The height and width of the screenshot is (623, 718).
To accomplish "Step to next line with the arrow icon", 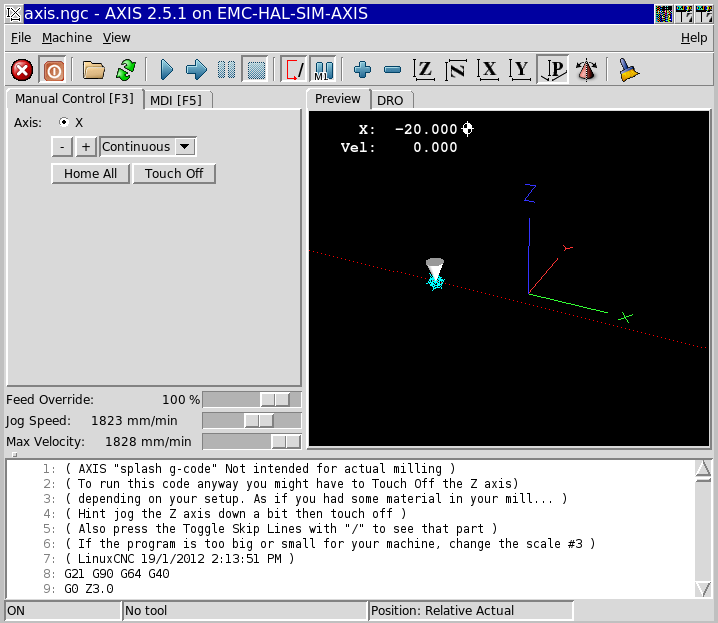I will click(196, 70).
